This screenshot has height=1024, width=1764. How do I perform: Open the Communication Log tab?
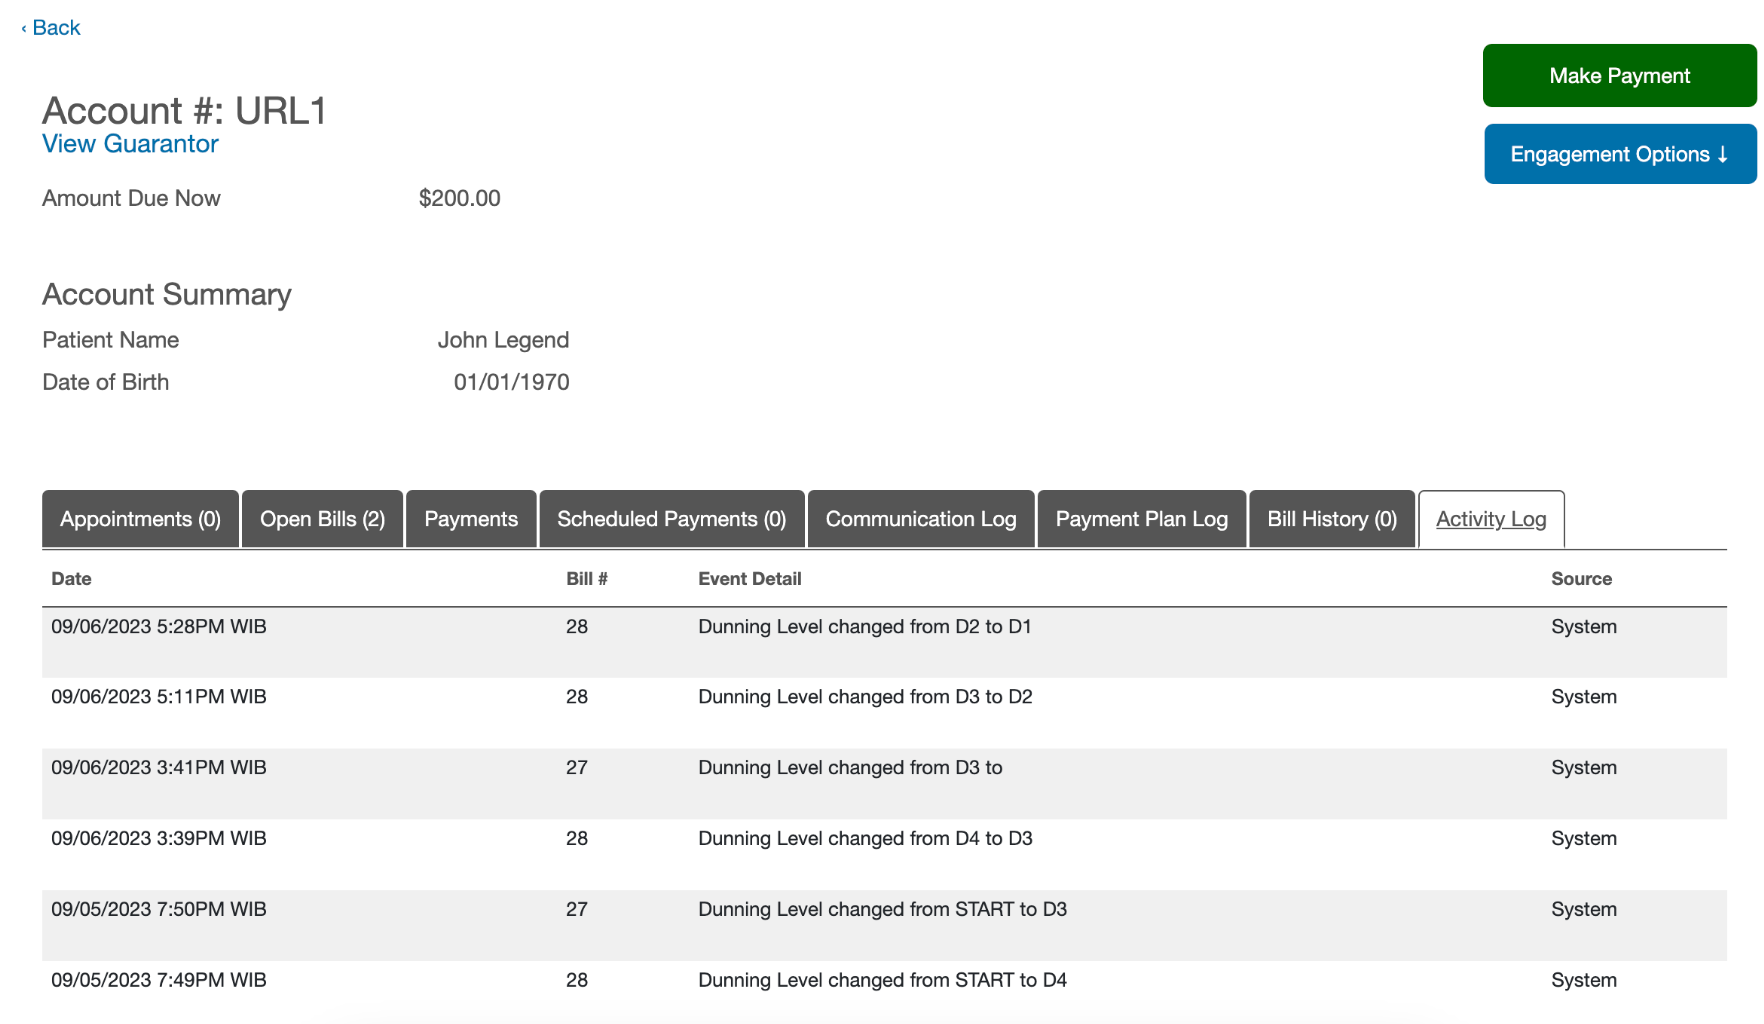pos(920,518)
